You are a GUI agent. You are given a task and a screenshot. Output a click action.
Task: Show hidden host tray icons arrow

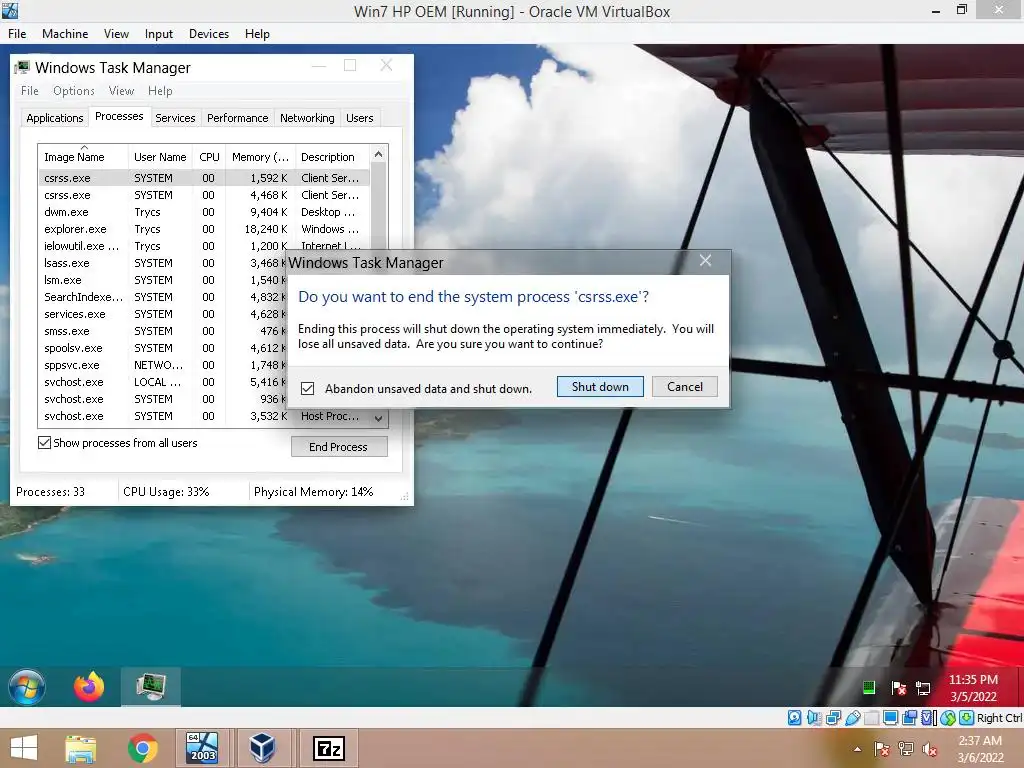point(857,749)
